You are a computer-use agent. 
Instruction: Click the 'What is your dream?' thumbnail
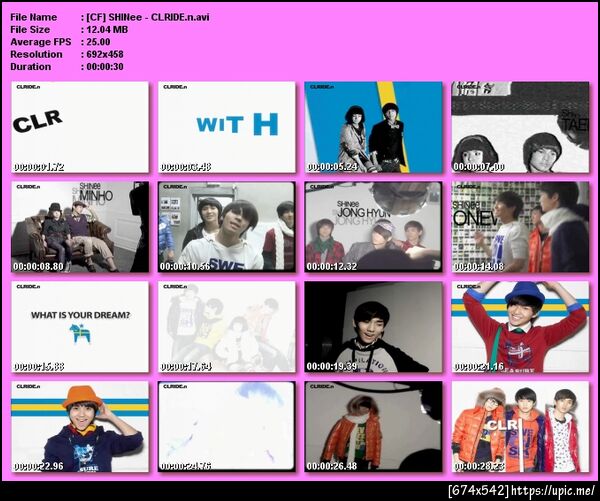pyautogui.click(x=80, y=327)
